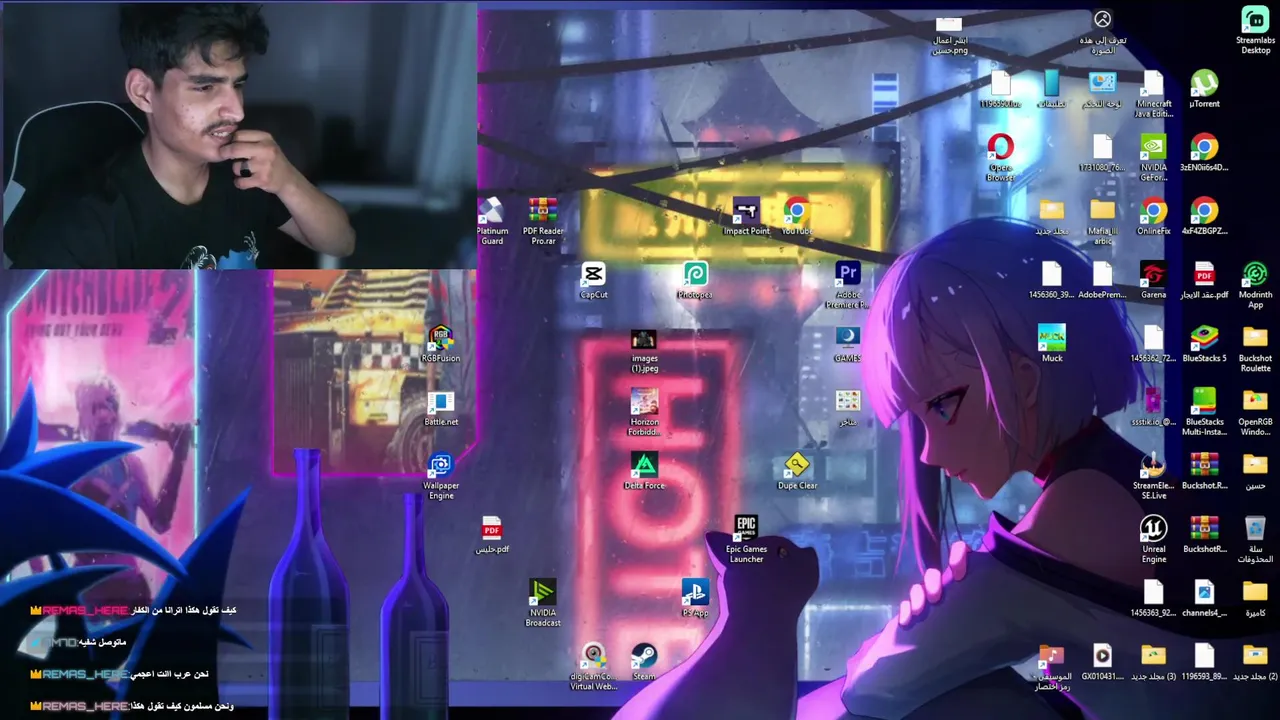Launch Dupe Clear
The image size is (1280, 720).
coord(797,471)
